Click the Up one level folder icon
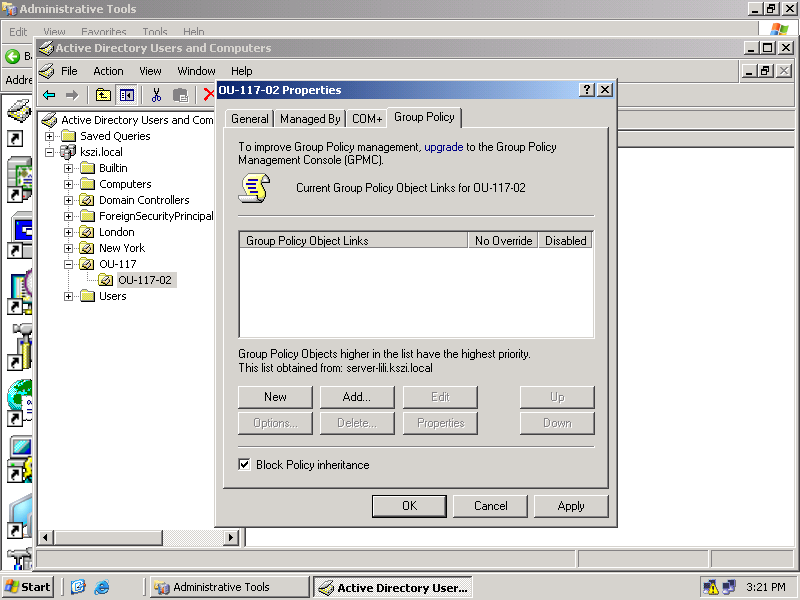Image resolution: width=800 pixels, height=600 pixels. pos(104,95)
